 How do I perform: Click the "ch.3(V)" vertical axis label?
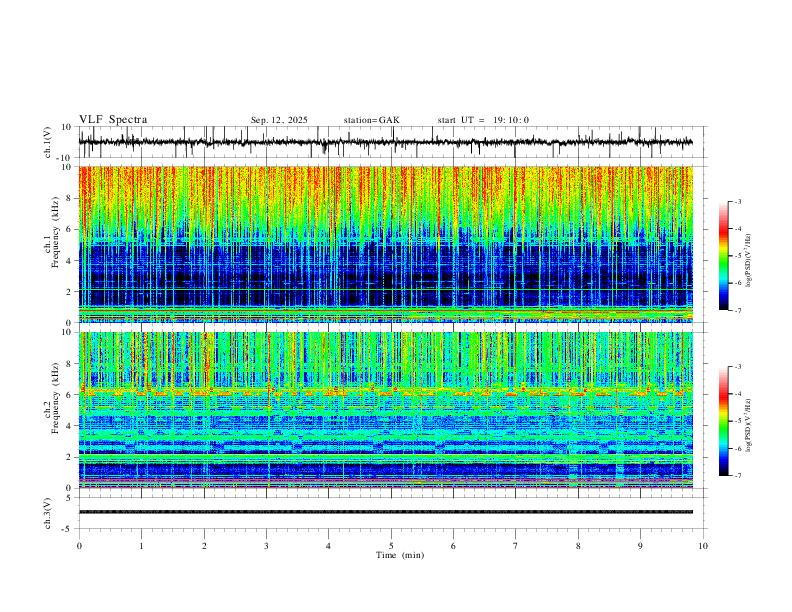tap(48, 513)
